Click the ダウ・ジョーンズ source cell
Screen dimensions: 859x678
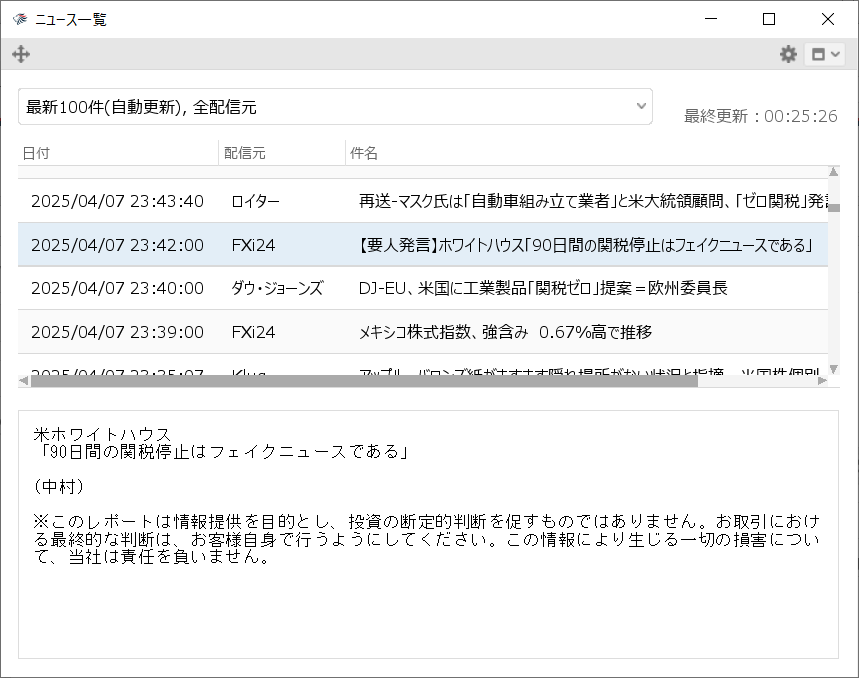coord(277,288)
